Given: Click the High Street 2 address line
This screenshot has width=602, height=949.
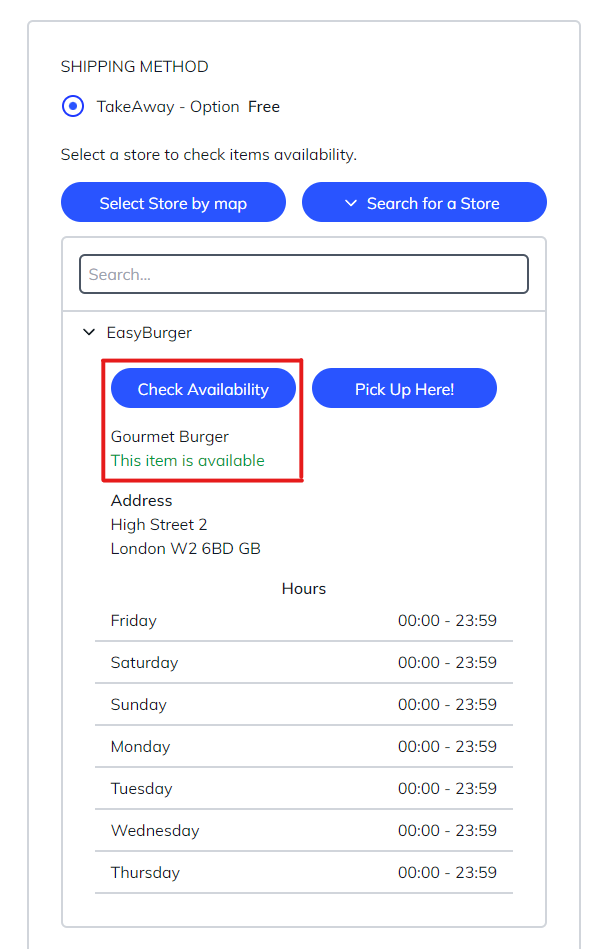Looking at the screenshot, I should point(159,524).
